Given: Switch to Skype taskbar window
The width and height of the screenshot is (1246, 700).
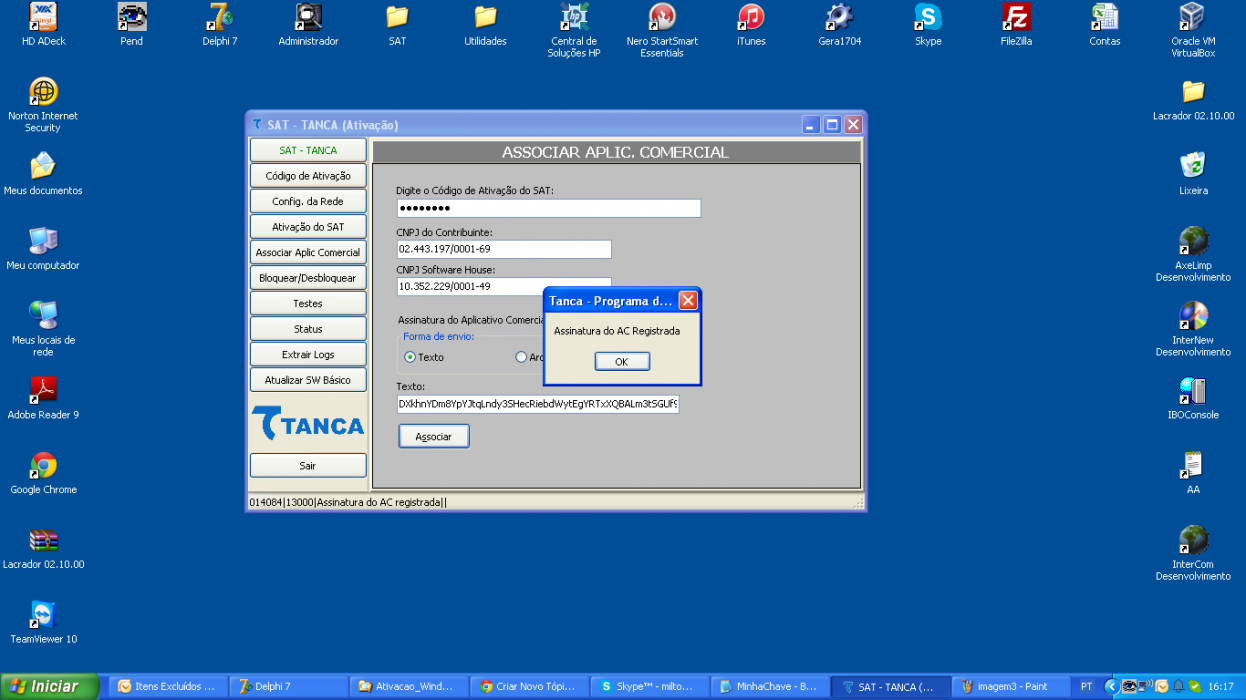Looking at the screenshot, I should pyautogui.click(x=650, y=686).
